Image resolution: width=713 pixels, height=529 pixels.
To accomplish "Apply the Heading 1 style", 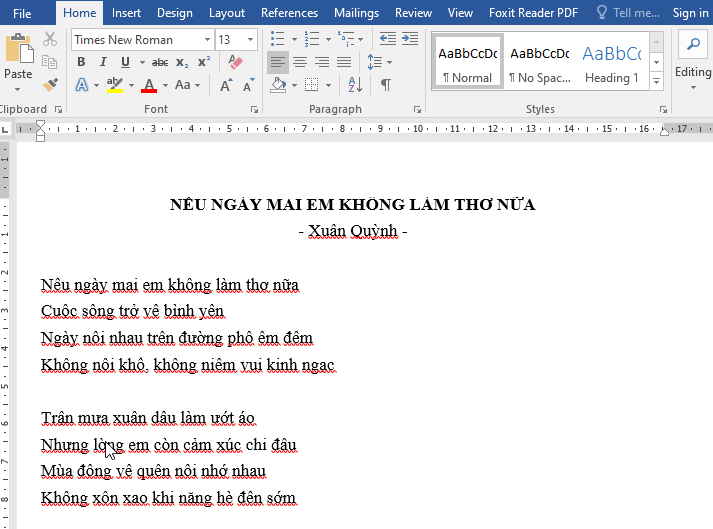I will [x=612, y=61].
